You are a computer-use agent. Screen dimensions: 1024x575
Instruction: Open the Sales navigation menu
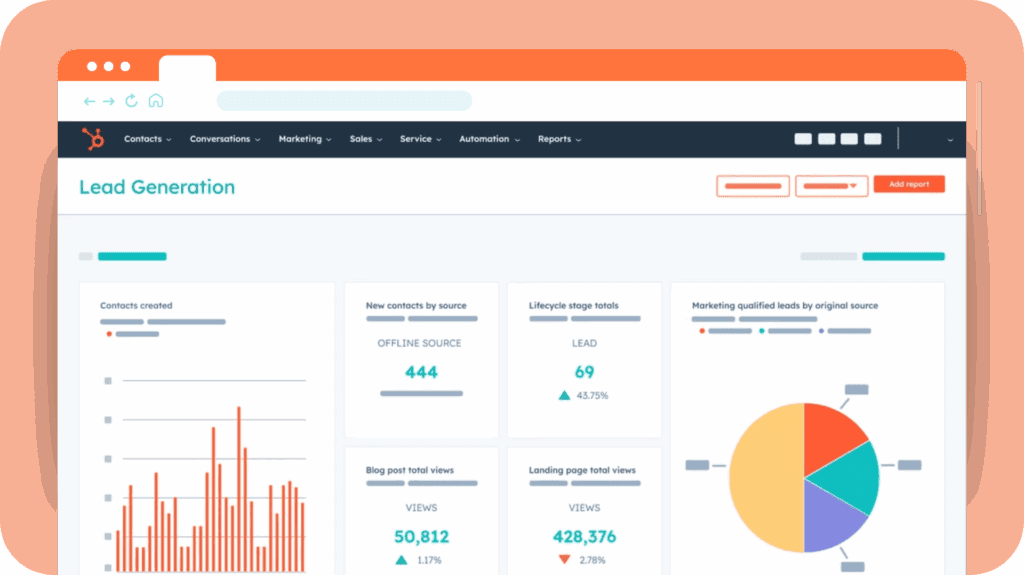[365, 139]
